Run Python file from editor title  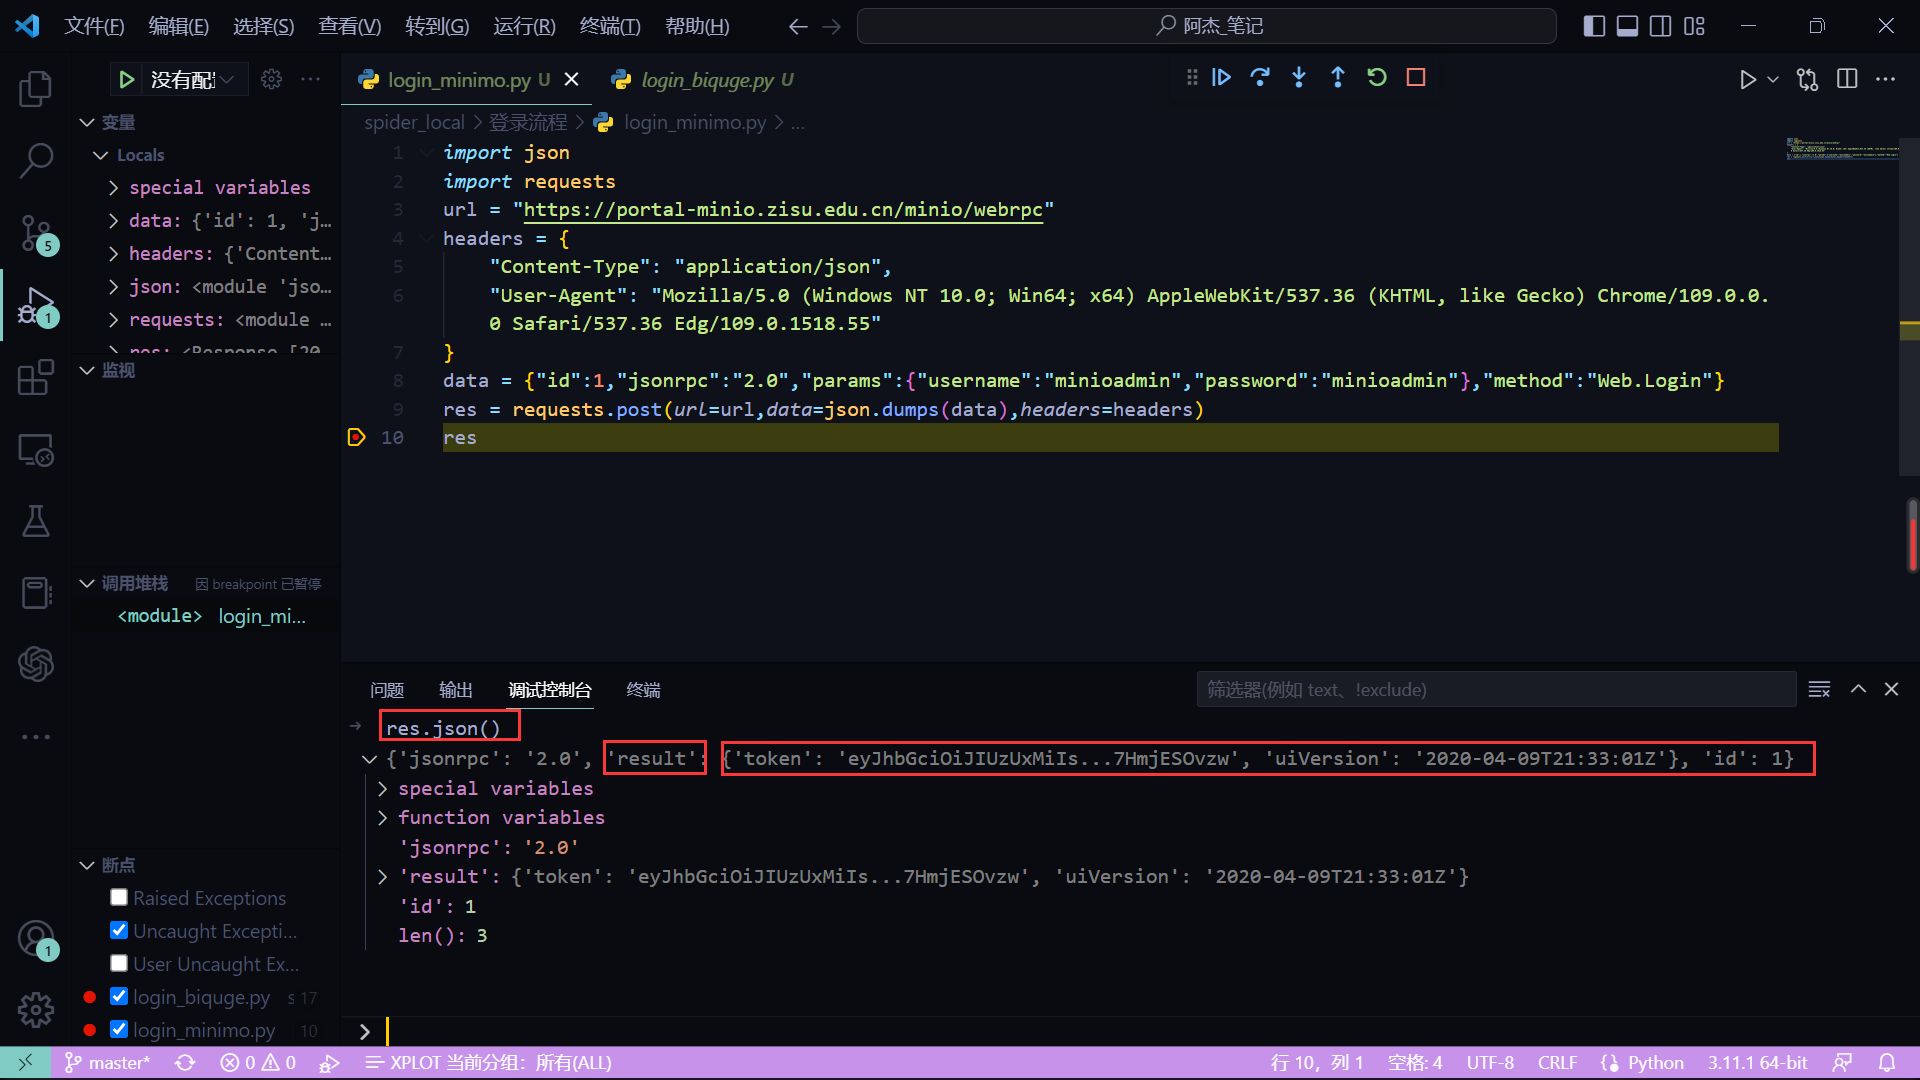pos(1747,80)
